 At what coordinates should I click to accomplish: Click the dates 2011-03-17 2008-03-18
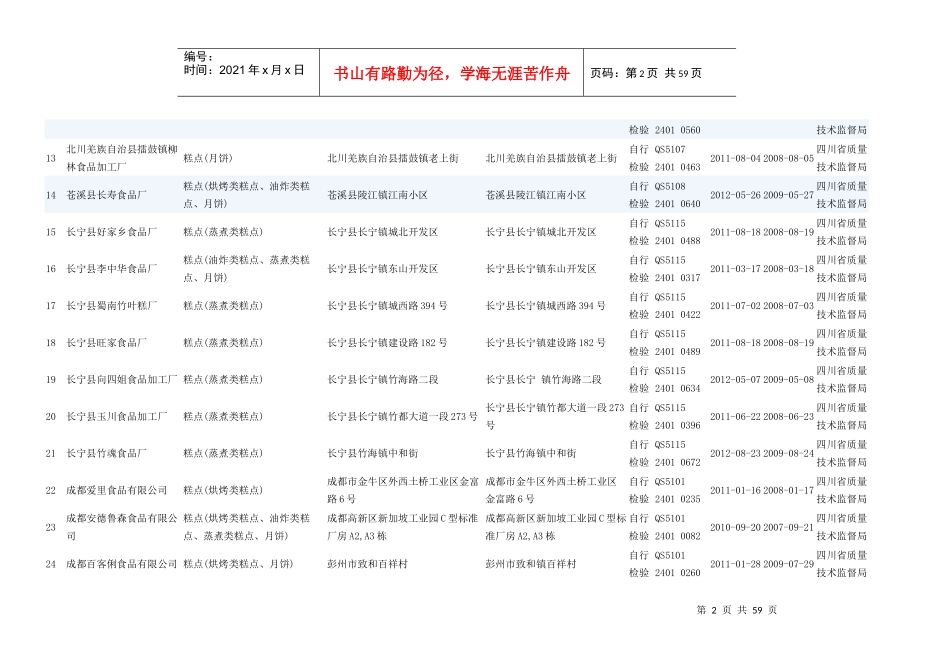[762, 269]
